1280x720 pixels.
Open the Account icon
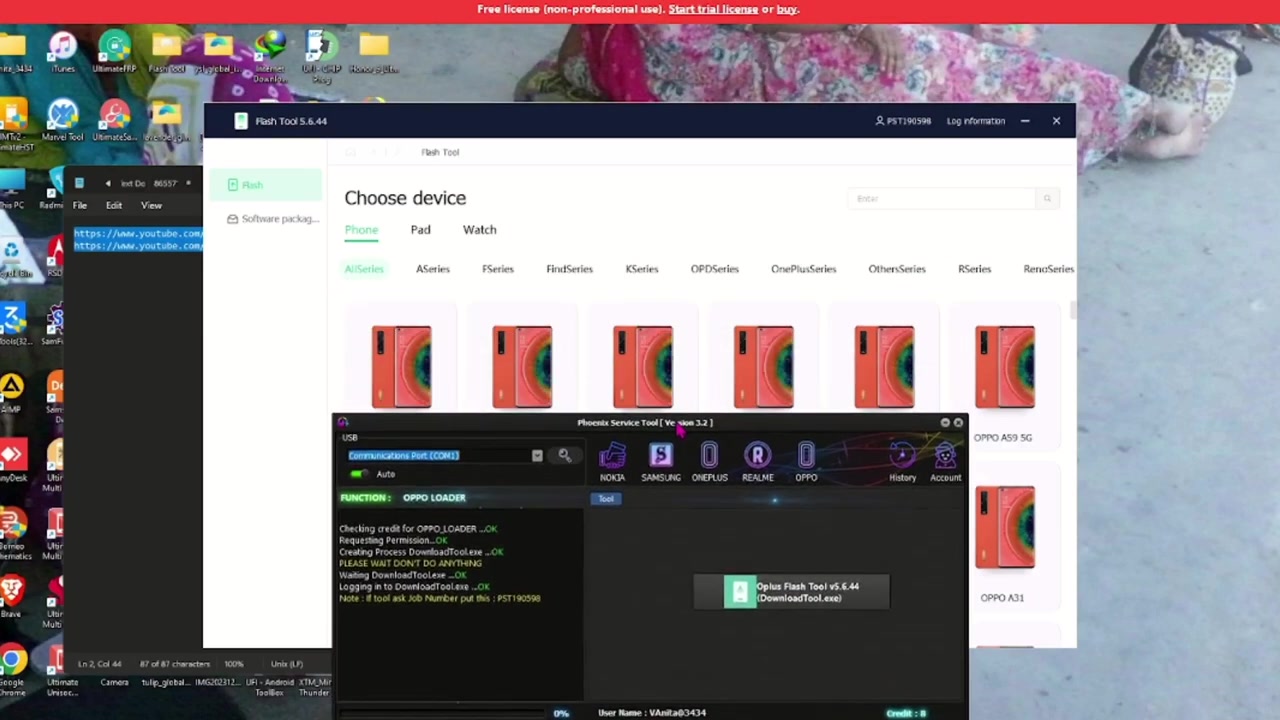[x=945, y=463]
